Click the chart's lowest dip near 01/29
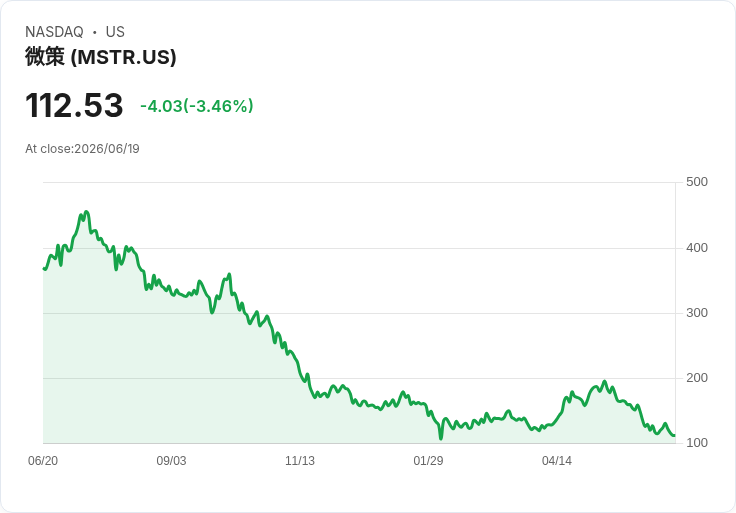Screen dimensions: 736x513 pyautogui.click(x=441, y=438)
